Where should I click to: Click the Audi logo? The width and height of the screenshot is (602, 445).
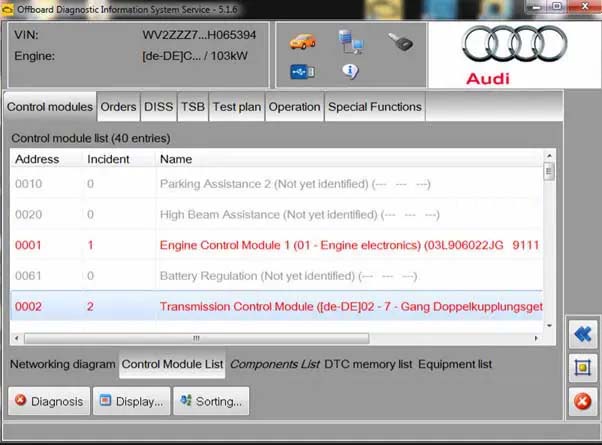(514, 55)
